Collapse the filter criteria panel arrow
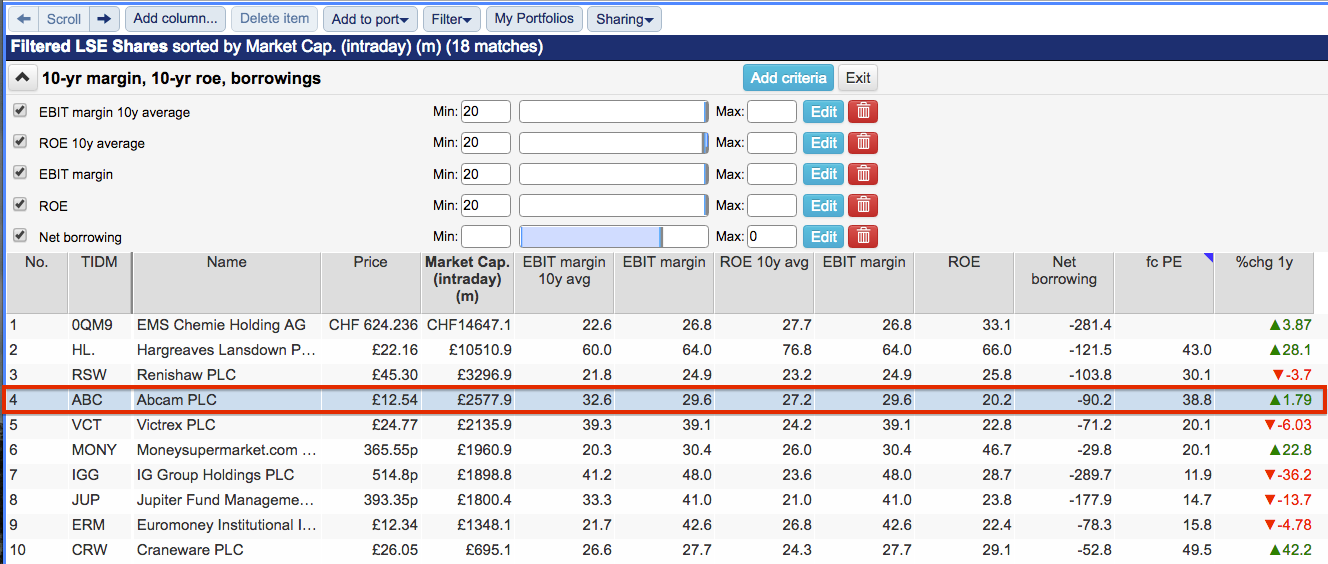The image size is (1328, 564). 22,78
